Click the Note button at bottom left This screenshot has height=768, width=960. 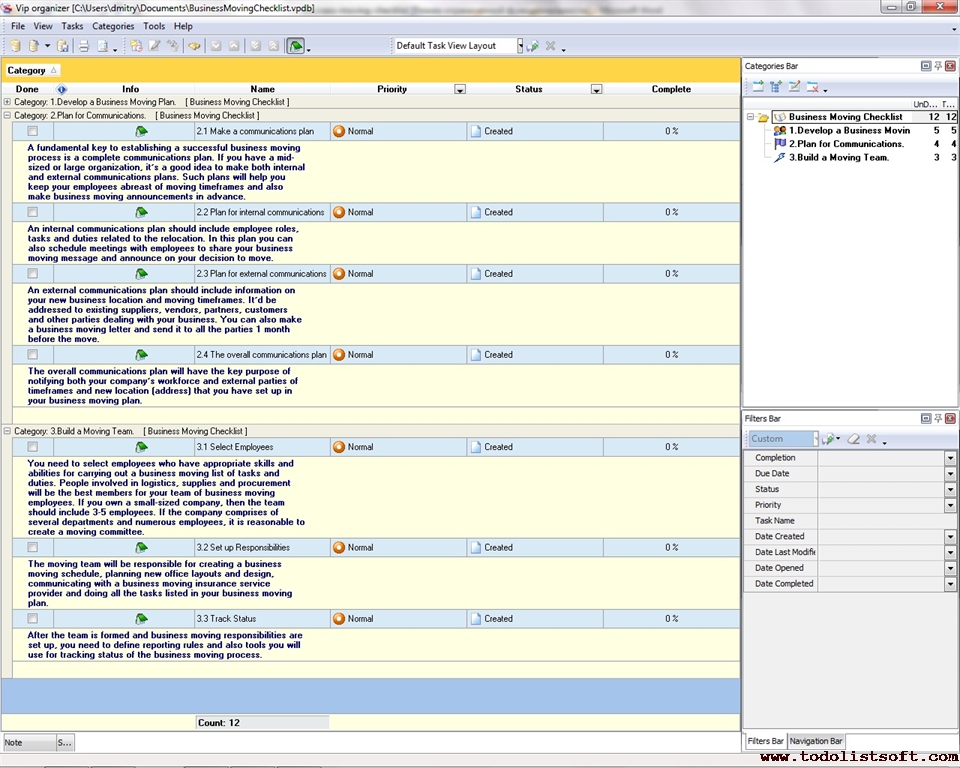click(x=27, y=743)
